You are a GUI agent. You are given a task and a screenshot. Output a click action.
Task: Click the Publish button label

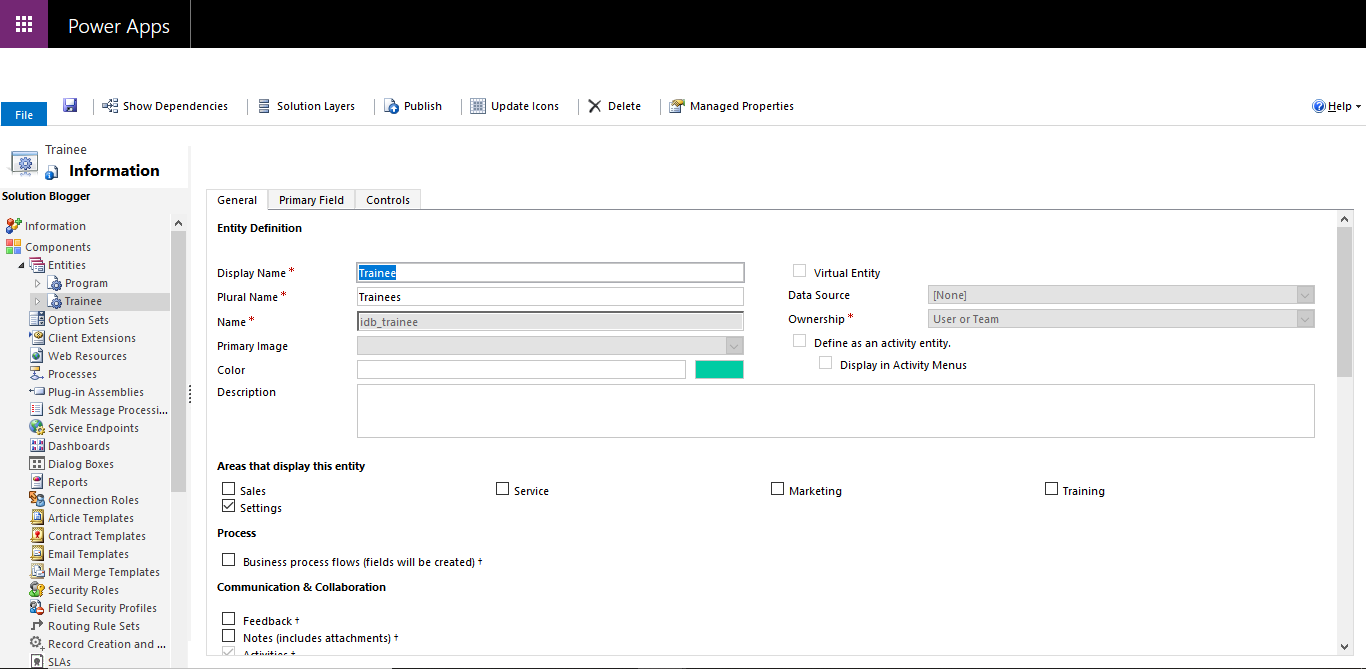pos(423,106)
